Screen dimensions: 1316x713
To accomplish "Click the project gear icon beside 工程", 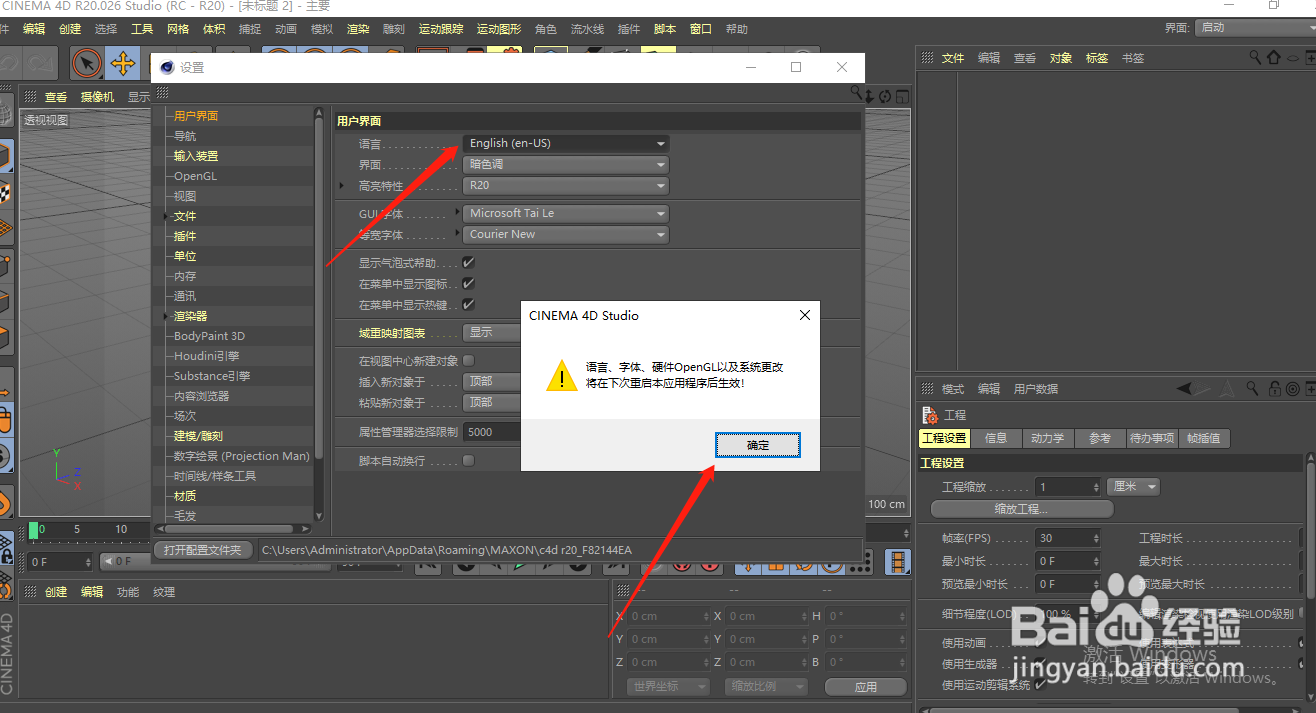I will 929,414.
